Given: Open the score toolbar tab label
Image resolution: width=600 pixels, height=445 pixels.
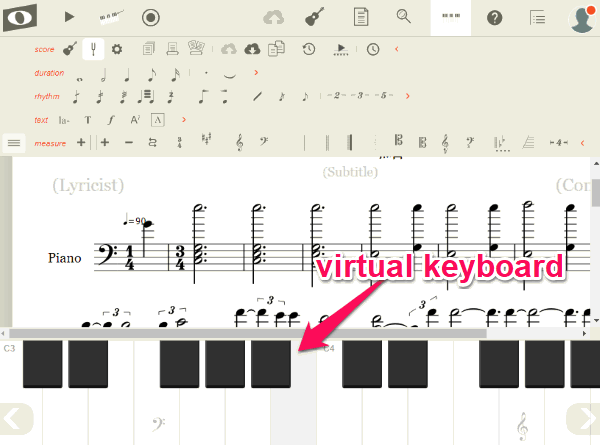Looking at the screenshot, I should pyautogui.click(x=44, y=49).
